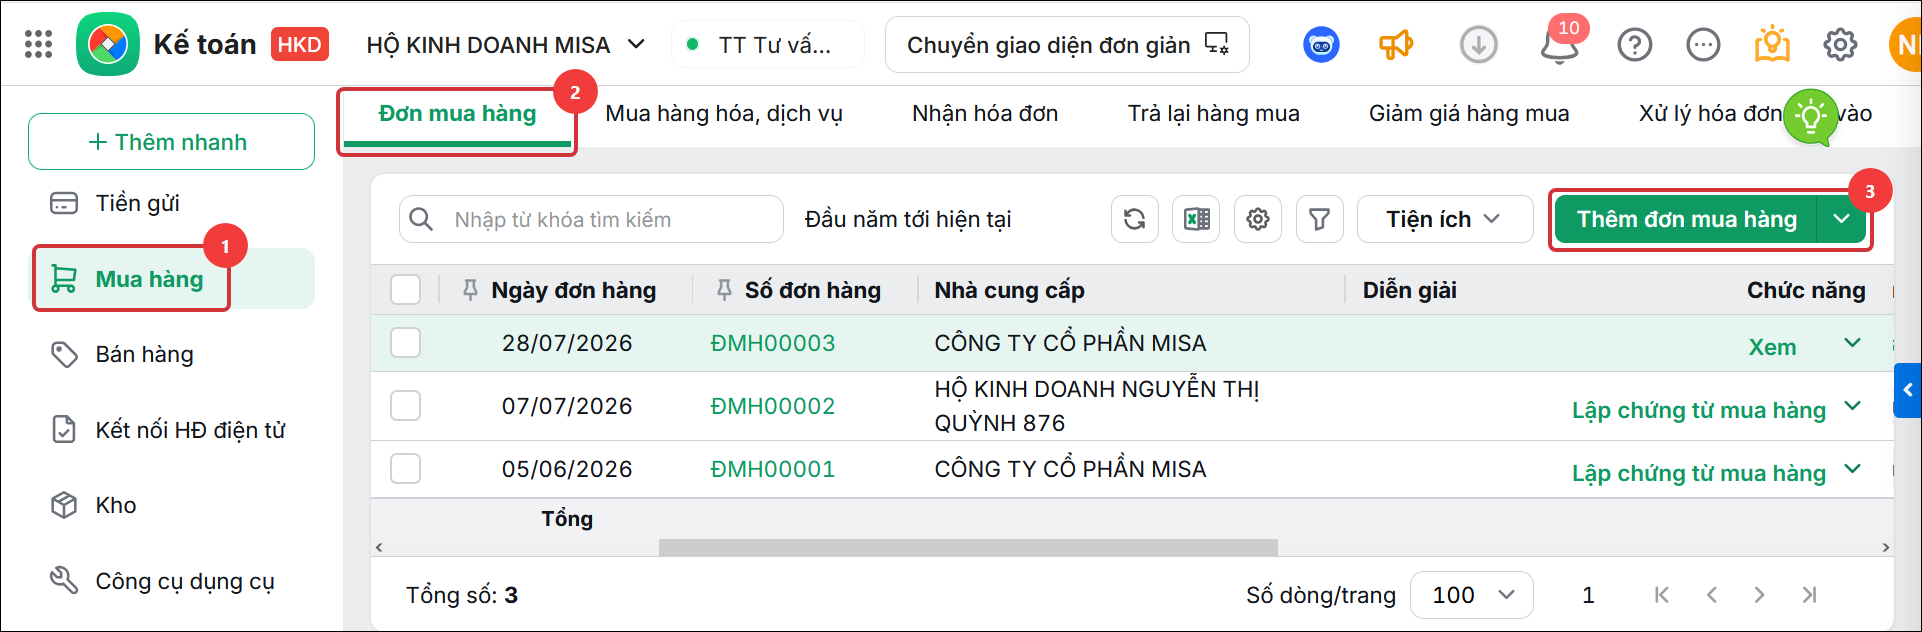Tick the checkbox for order ĐMH00003

(405, 343)
